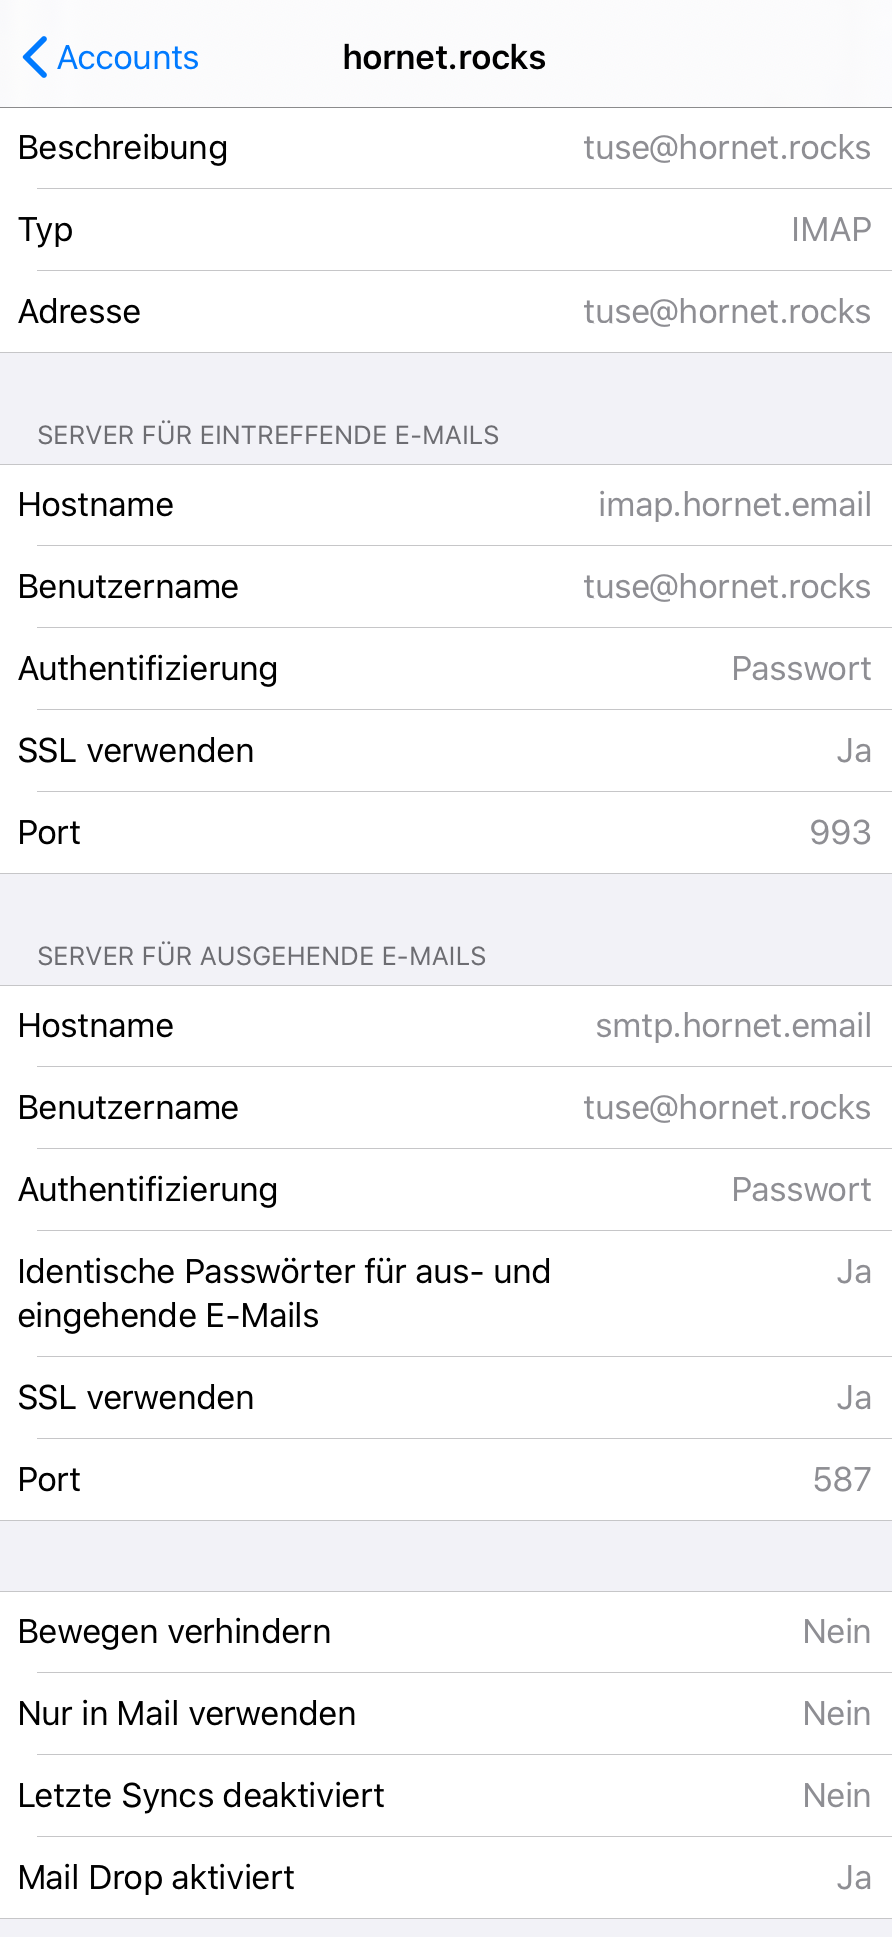This screenshot has width=892, height=1937.
Task: Tap Benutzername under incoming mail server
Action: tap(446, 587)
